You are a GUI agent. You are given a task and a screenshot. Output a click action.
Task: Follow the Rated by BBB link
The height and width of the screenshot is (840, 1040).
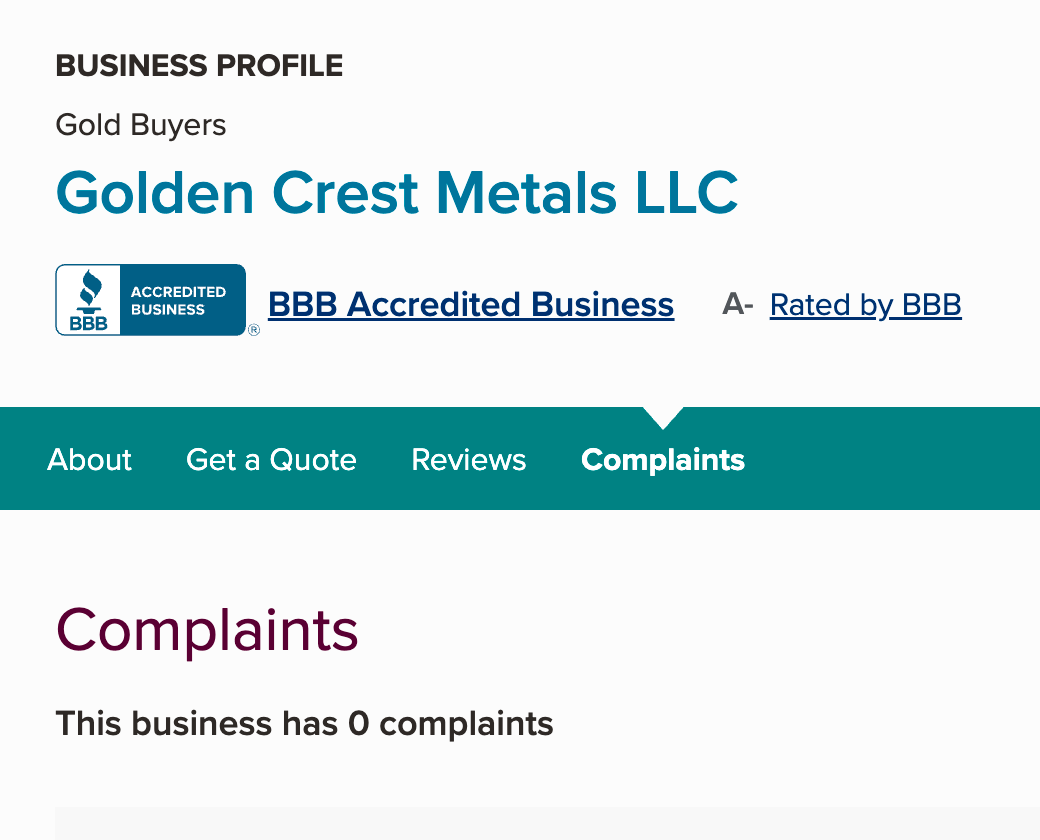click(865, 305)
